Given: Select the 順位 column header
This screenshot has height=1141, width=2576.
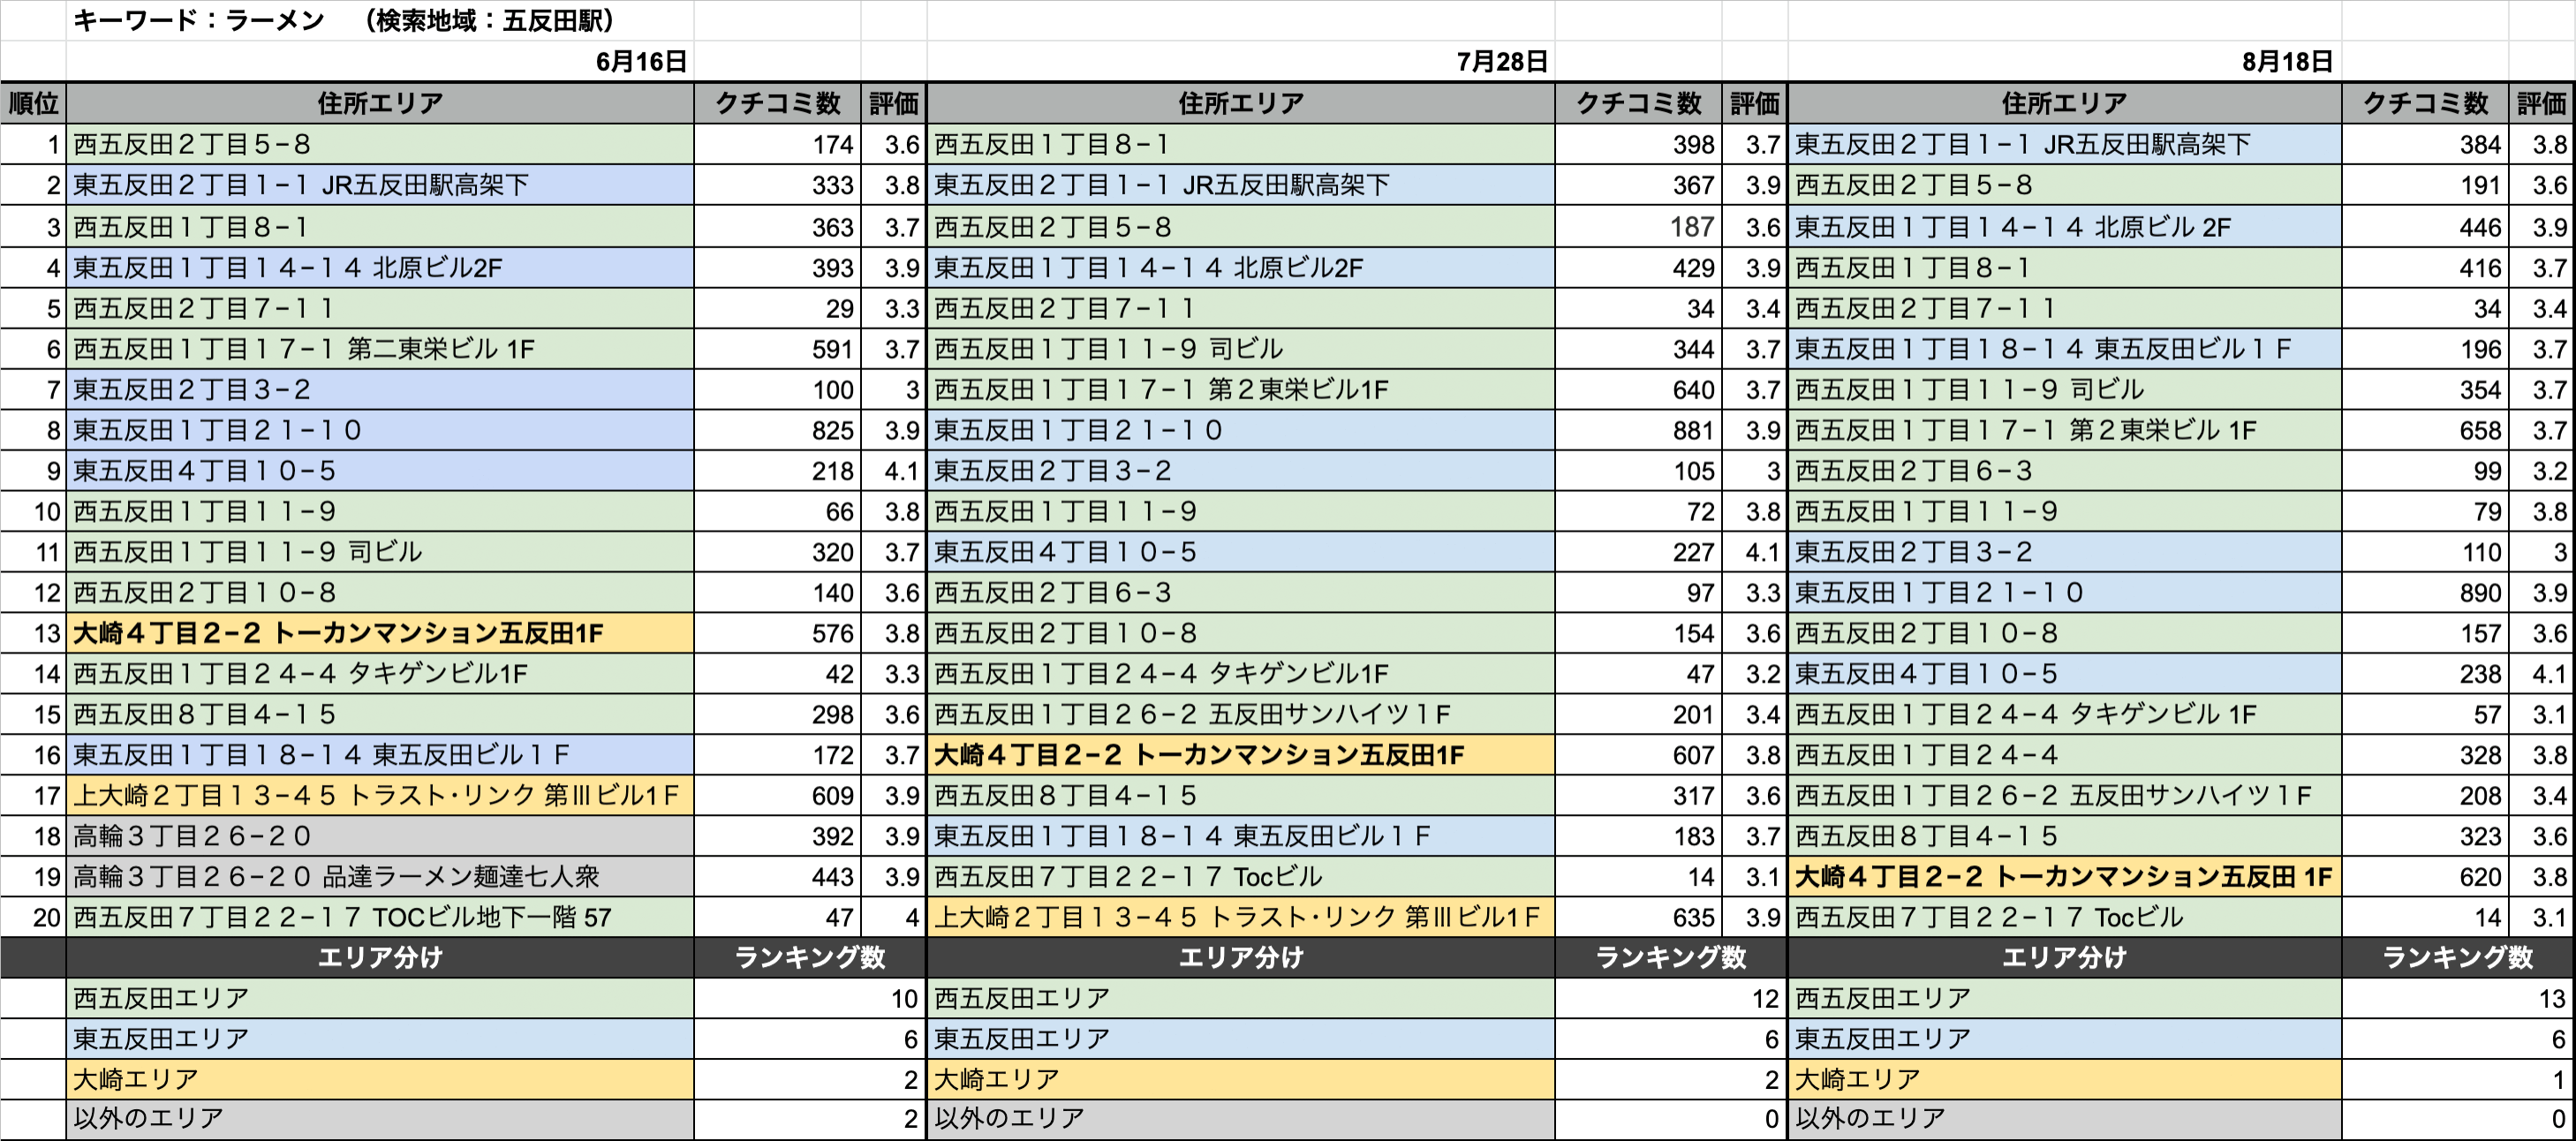Looking at the screenshot, I should pyautogui.click(x=33, y=103).
